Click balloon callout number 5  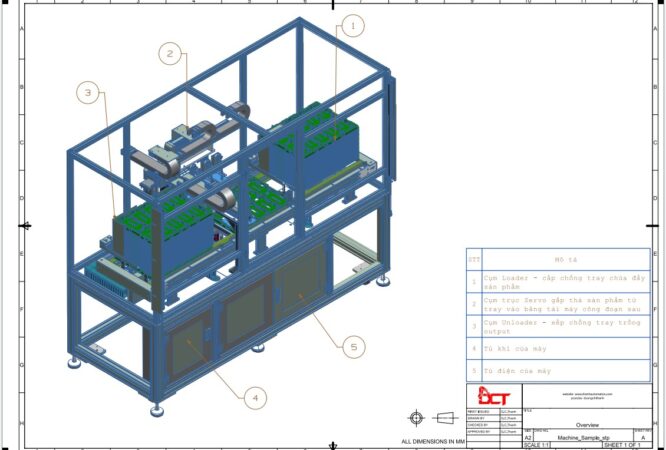click(x=352, y=347)
